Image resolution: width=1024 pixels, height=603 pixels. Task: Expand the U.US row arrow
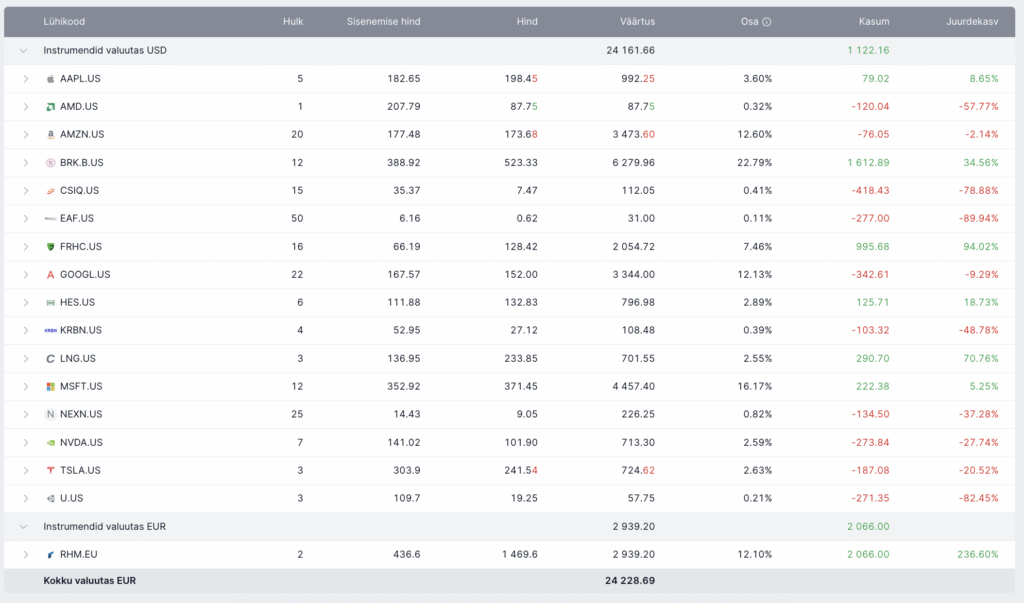(x=25, y=498)
